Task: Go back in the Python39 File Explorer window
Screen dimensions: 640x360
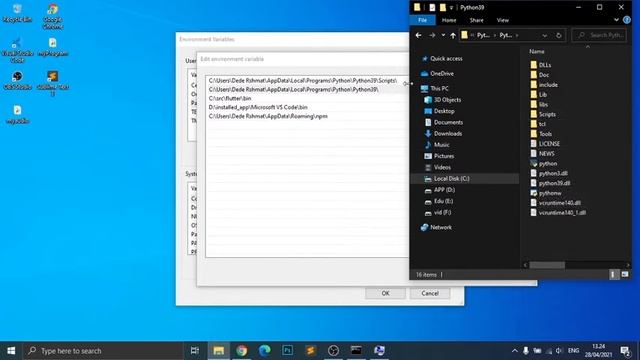Action: (418, 36)
